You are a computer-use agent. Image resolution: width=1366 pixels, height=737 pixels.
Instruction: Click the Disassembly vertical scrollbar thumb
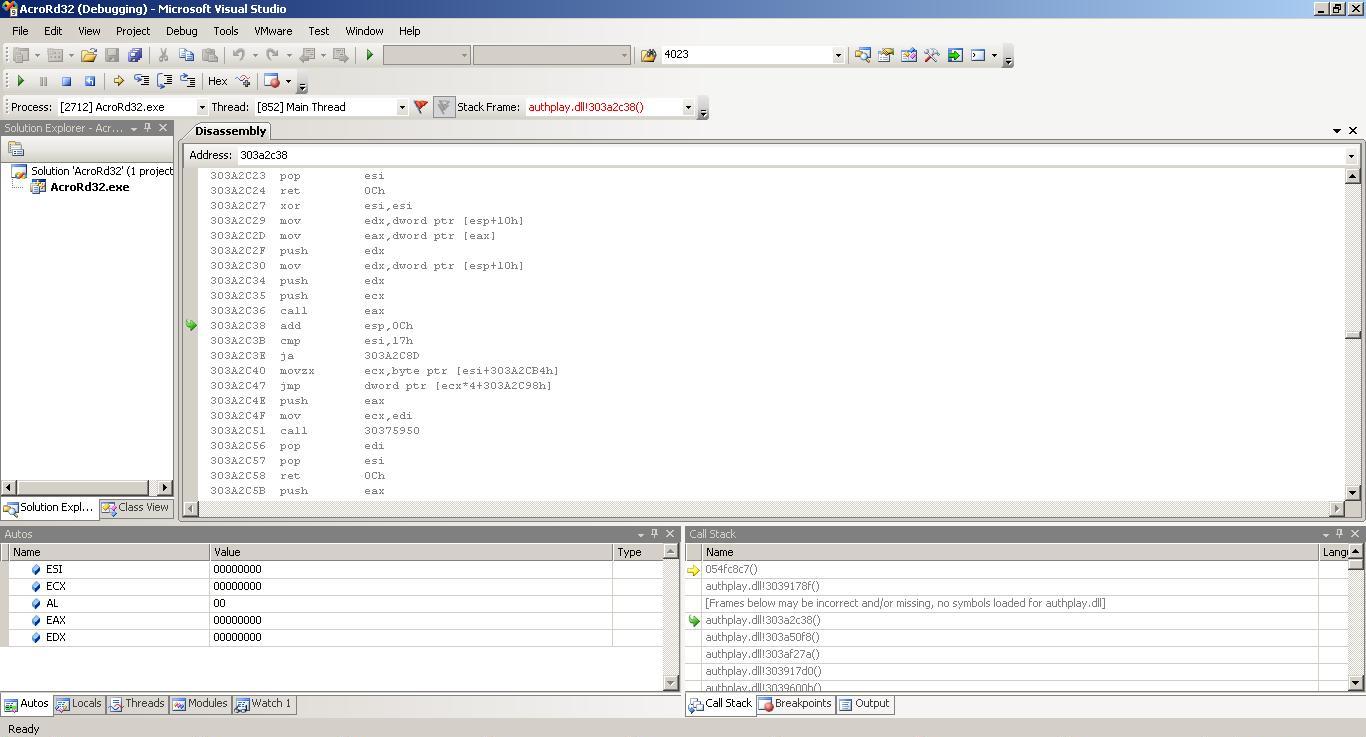(x=1352, y=334)
